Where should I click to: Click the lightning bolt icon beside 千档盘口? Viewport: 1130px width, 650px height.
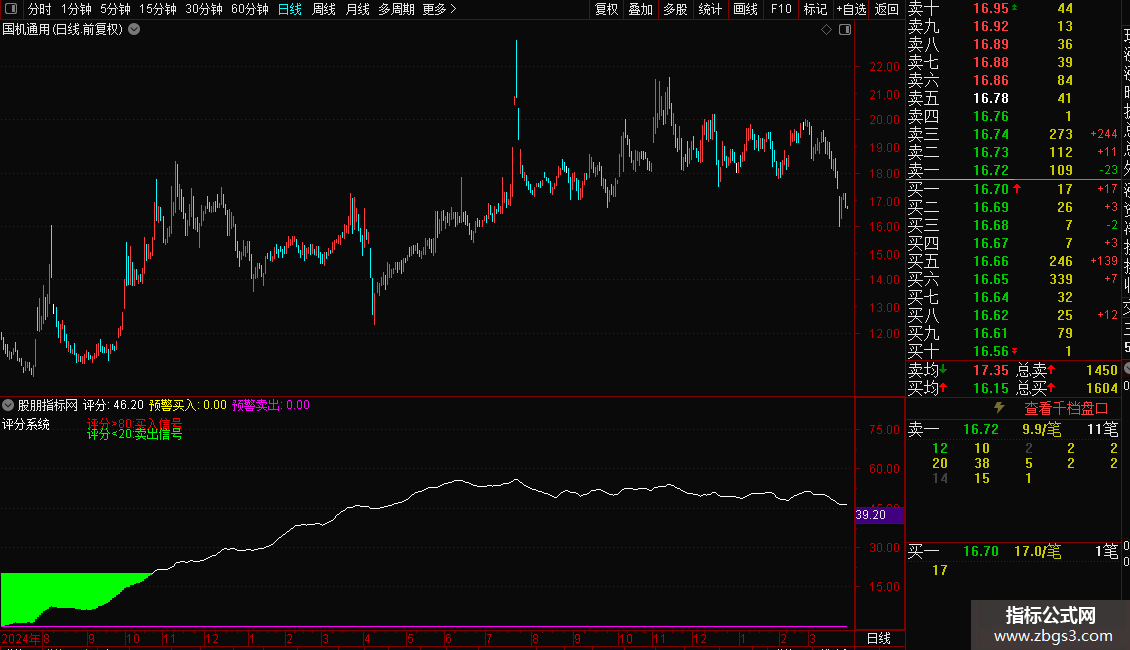click(x=999, y=408)
